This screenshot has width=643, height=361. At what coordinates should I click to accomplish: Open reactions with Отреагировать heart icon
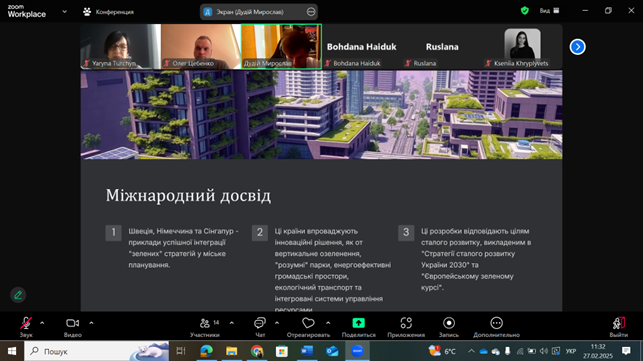[x=308, y=327]
